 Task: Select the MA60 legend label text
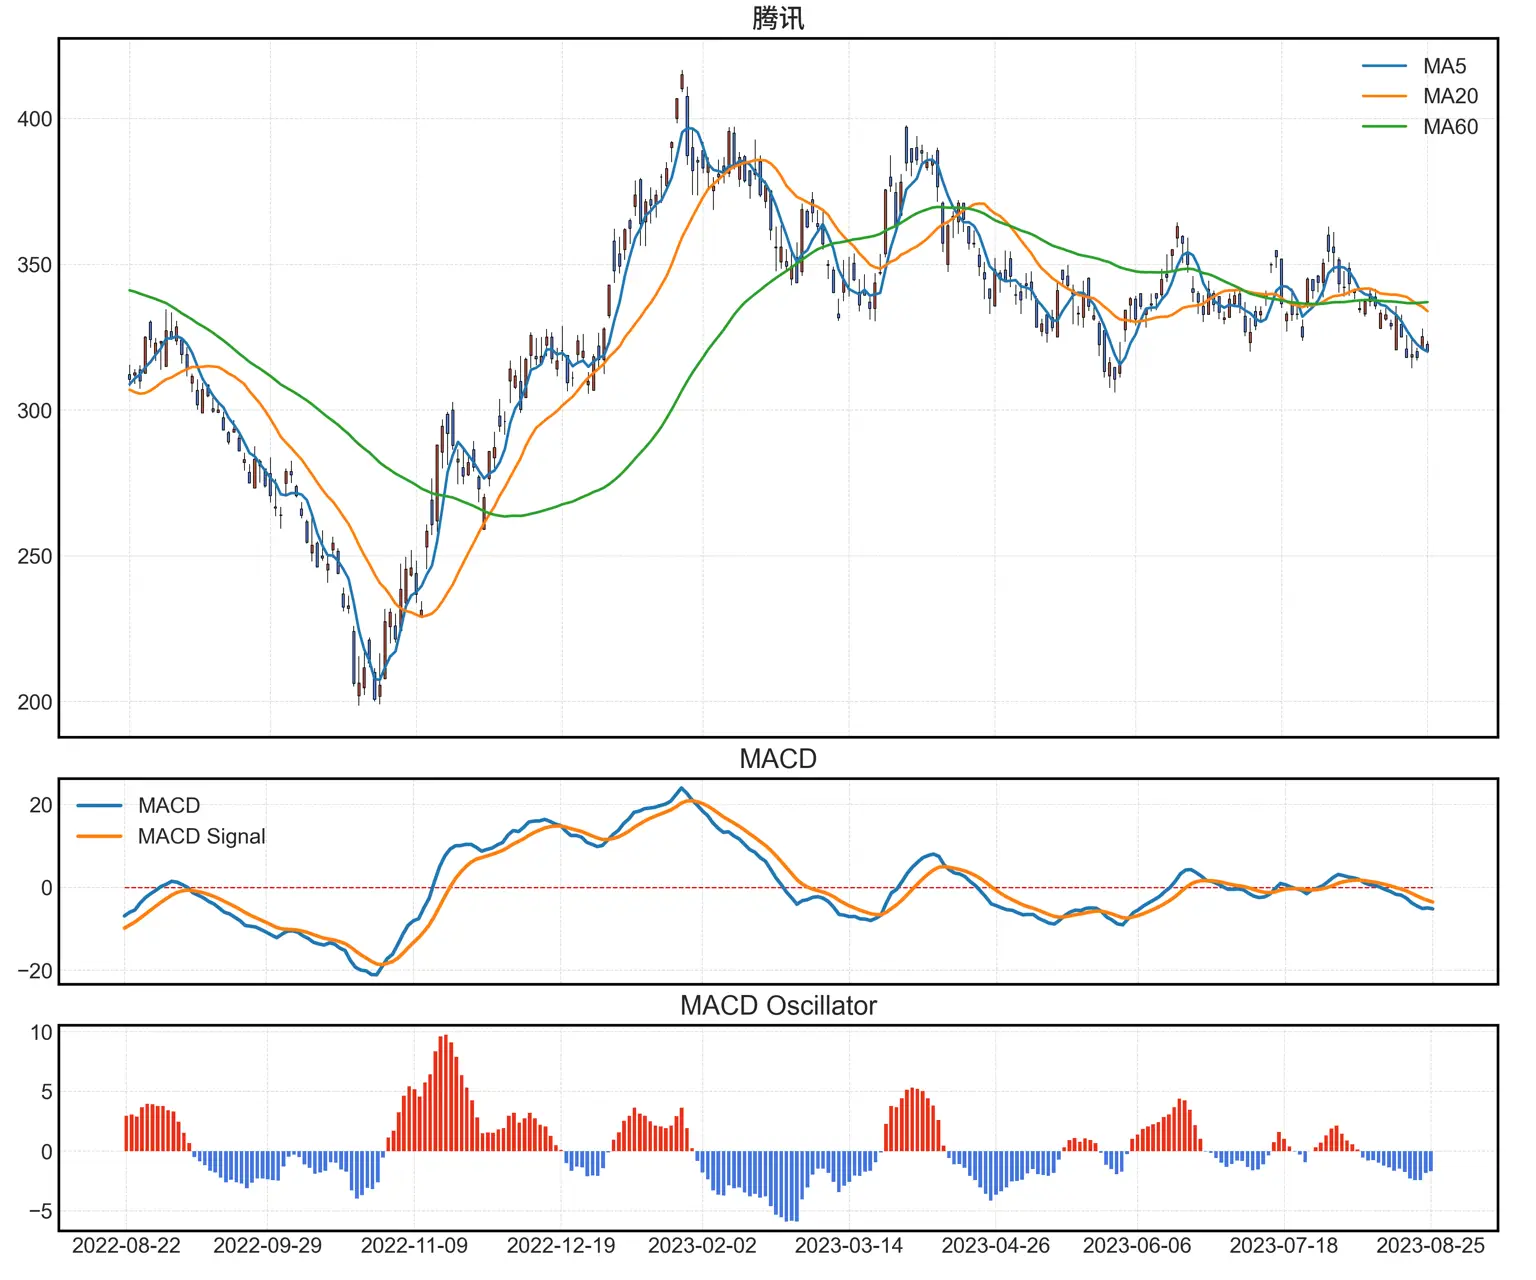click(1450, 126)
